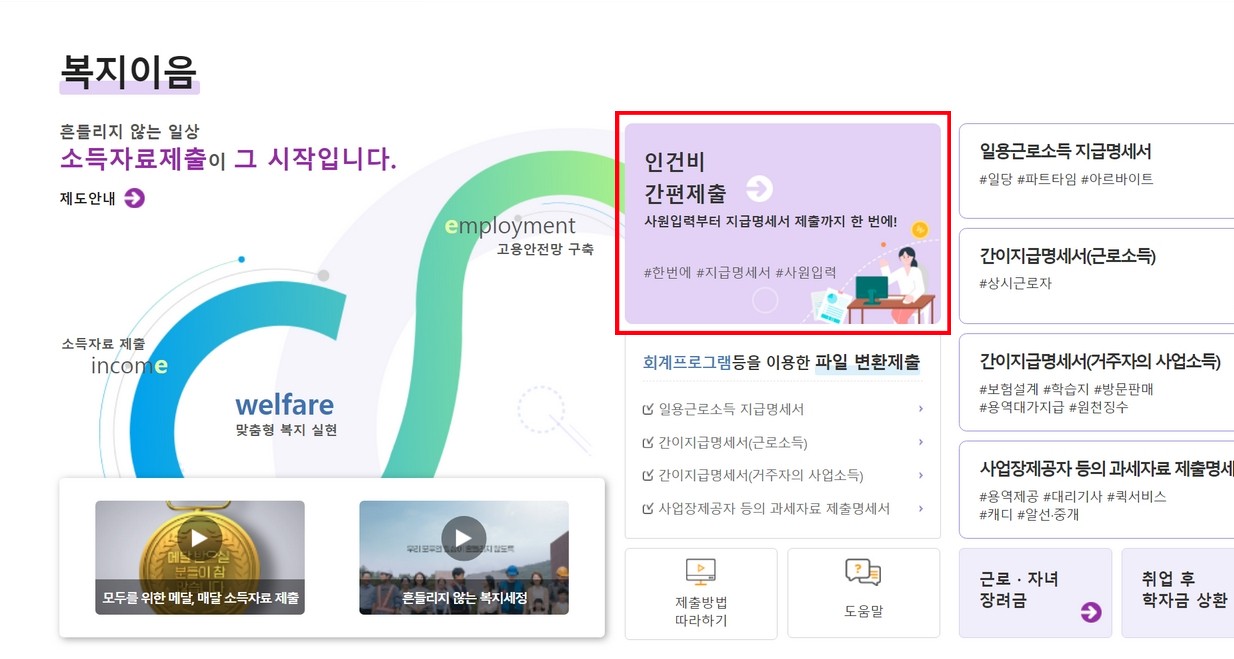The width and height of the screenshot is (1234, 659).
Task: Click the white arrow icon next to 인건비 간편제출
Action: [x=760, y=189]
